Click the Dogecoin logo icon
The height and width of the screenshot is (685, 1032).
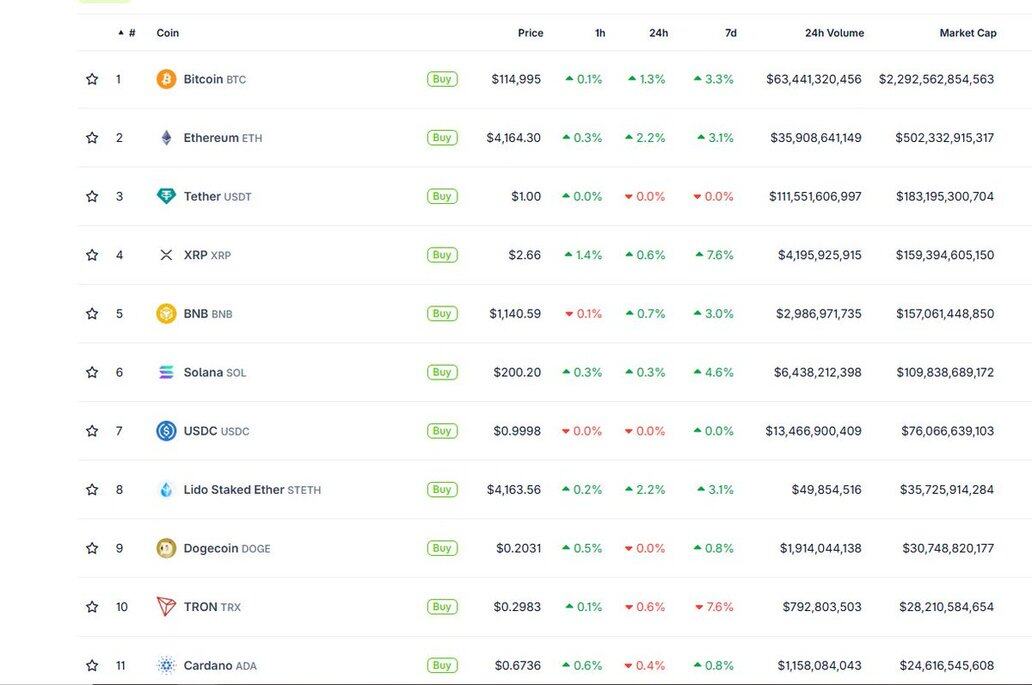coord(166,548)
